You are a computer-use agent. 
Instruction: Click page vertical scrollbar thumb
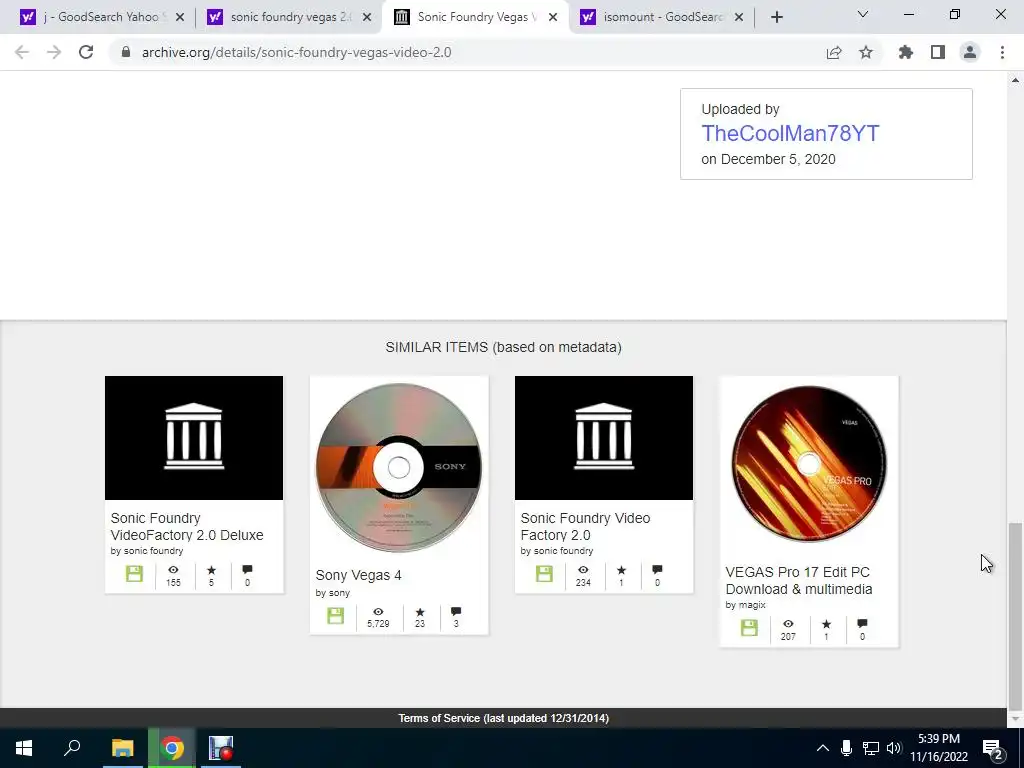1015,615
